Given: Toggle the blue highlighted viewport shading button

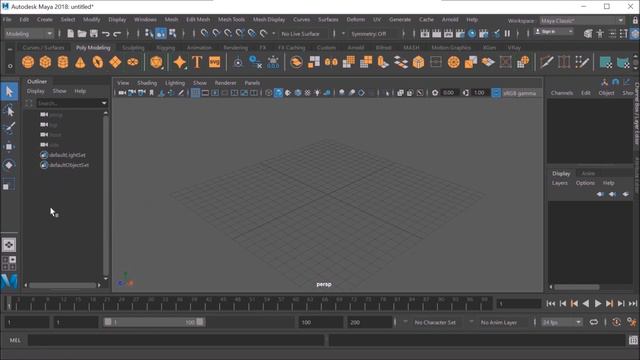Looking at the screenshot, I should click(x=278, y=93).
